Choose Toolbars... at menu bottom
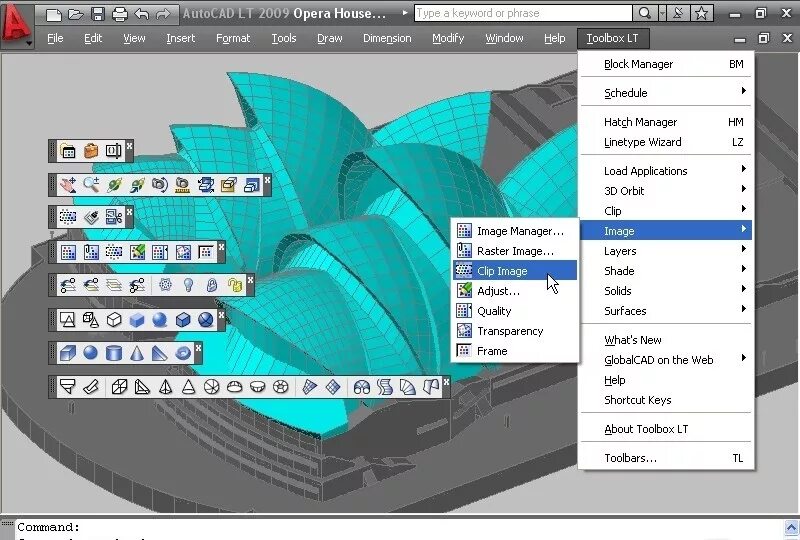Viewport: 800px width, 540px height. click(666, 458)
